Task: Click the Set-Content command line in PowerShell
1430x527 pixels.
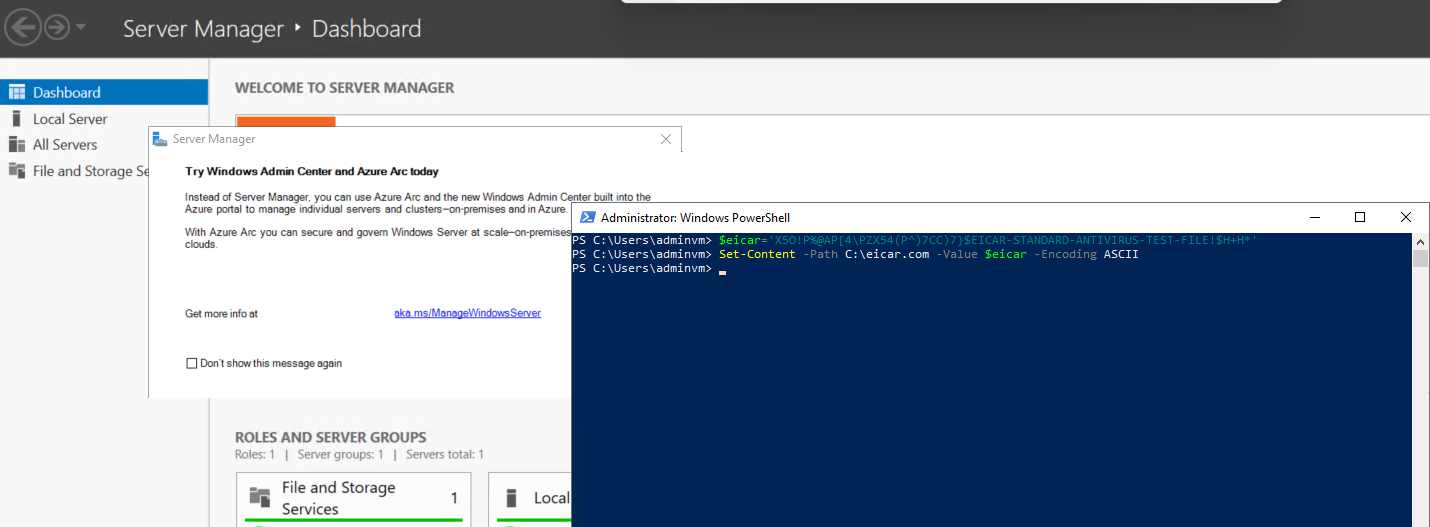Action: [855, 254]
